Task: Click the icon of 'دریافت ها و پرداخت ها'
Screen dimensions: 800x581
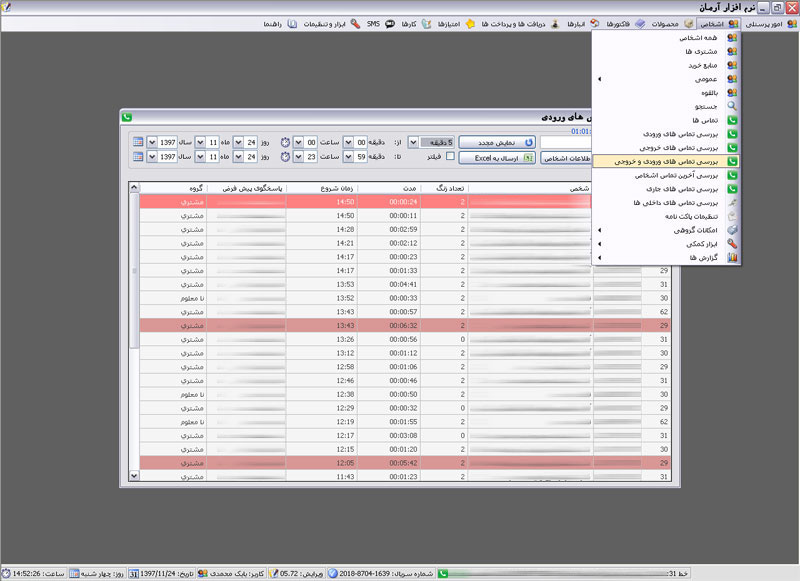Action: point(555,24)
